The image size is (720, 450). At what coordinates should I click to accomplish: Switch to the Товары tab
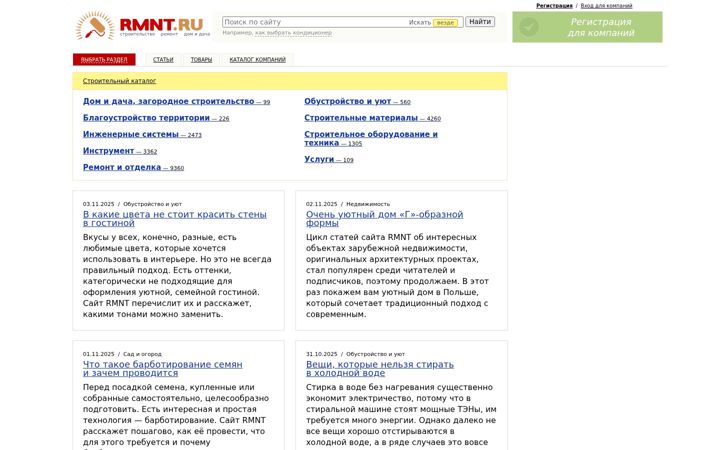[201, 60]
